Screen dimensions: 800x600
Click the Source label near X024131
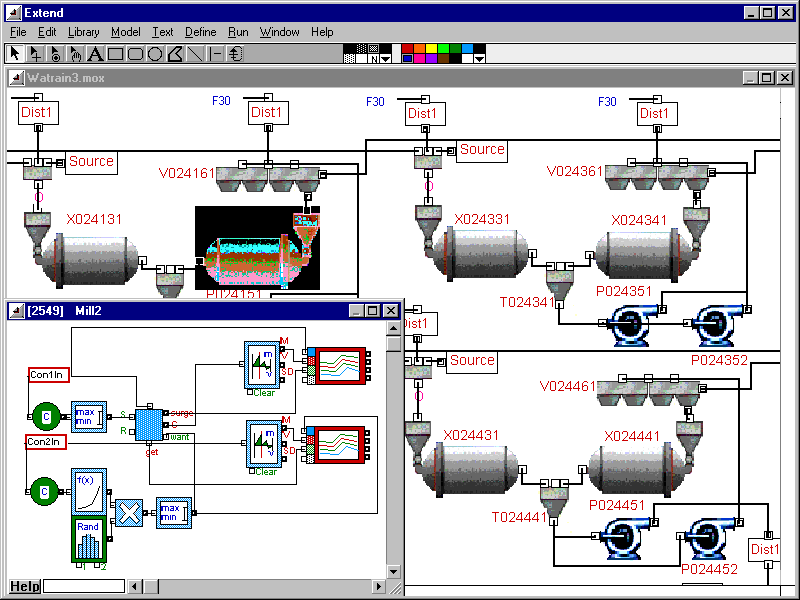pos(91,161)
